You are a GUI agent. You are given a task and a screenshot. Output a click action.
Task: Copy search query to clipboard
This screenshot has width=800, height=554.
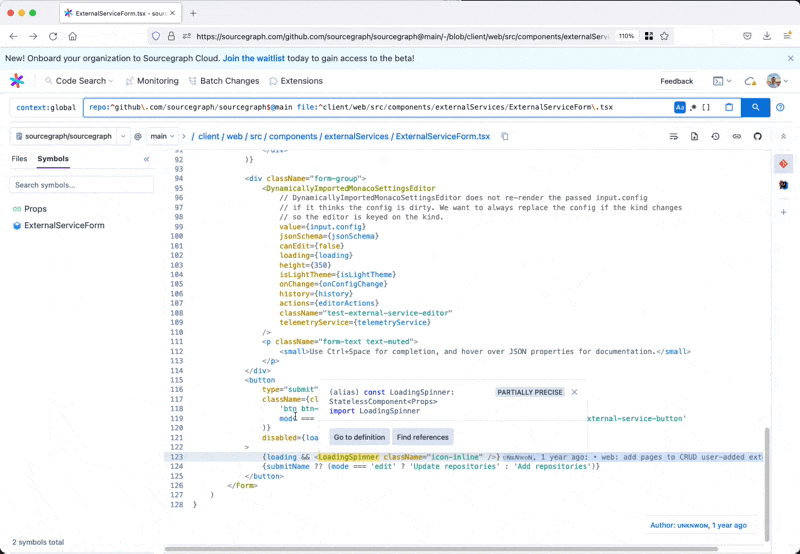tap(729, 107)
